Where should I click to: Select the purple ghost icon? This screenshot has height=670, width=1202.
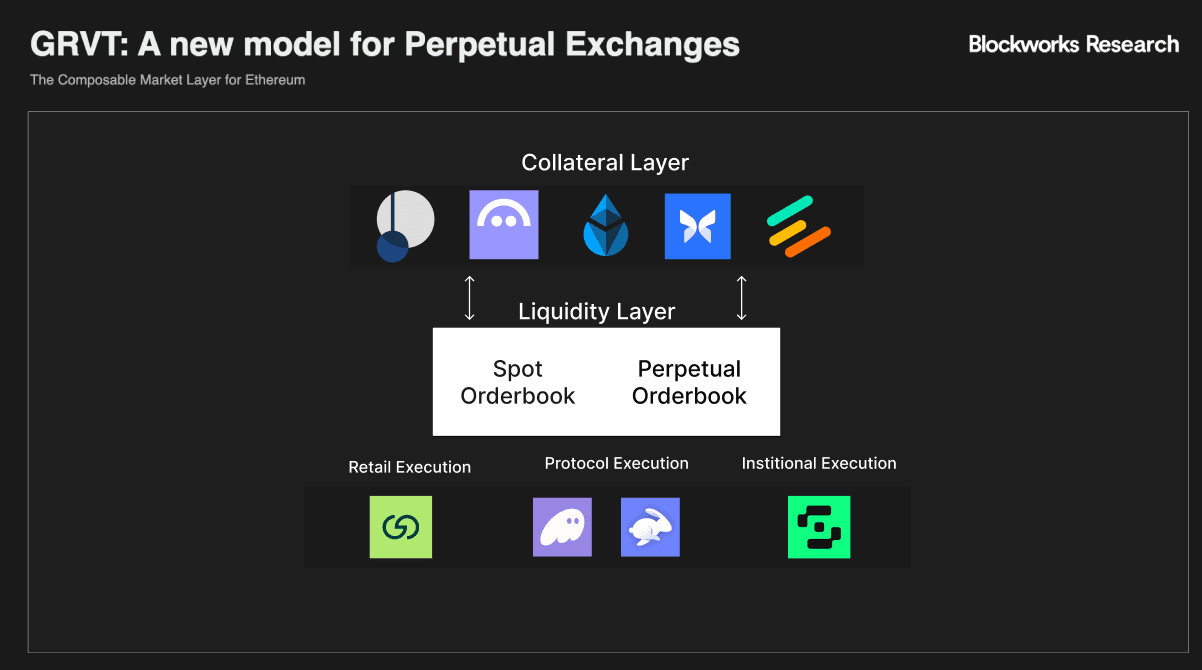[x=562, y=527]
